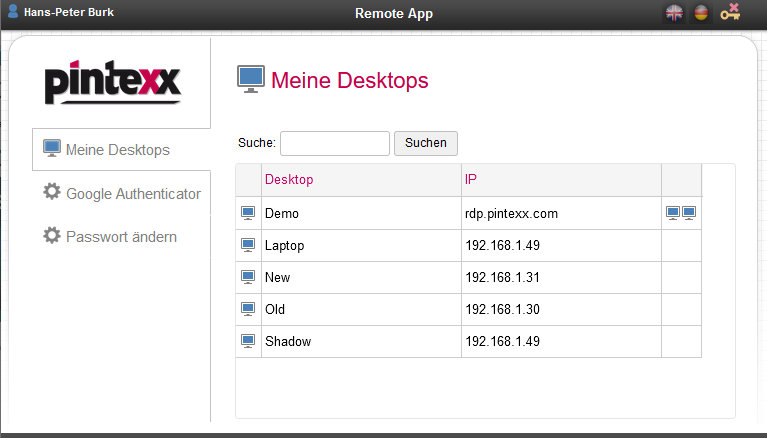
Task: Focus the Suche search field
Action: pyautogui.click(x=334, y=143)
